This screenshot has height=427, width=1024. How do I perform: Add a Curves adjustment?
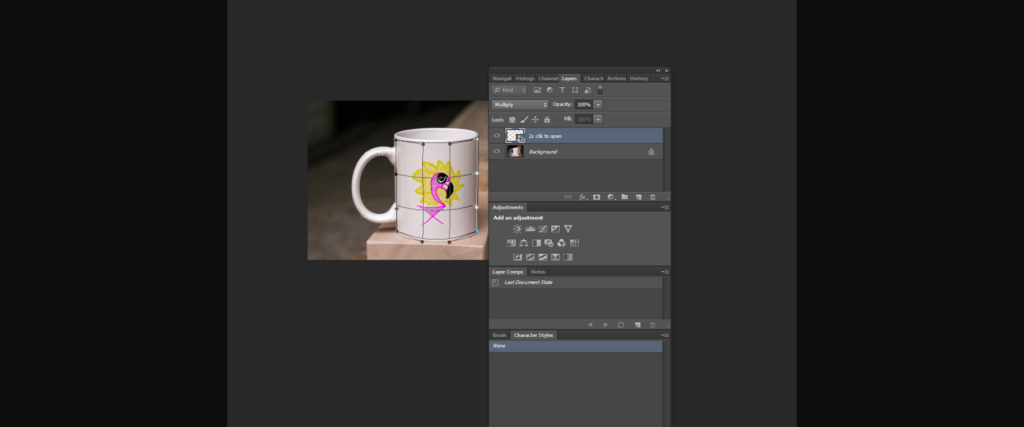(x=543, y=229)
